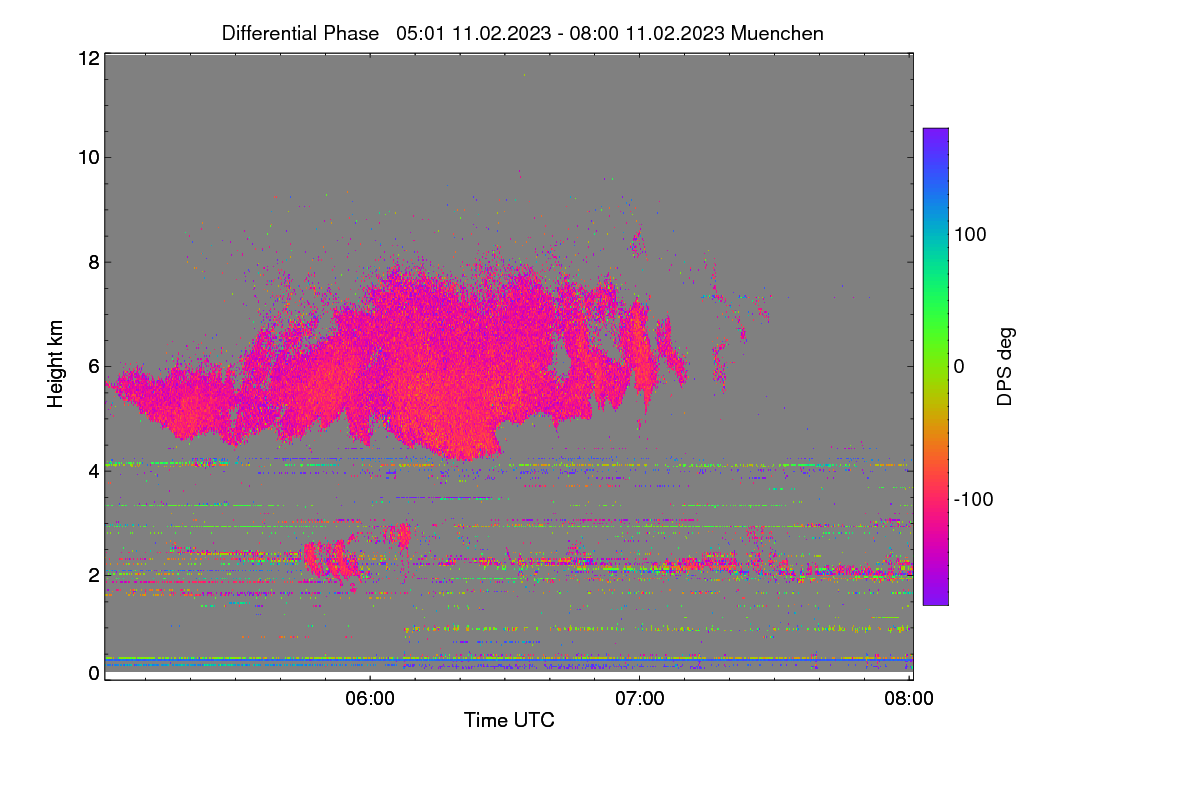Click the height tick label 0
The height and width of the screenshot is (800, 1200).
94,673
